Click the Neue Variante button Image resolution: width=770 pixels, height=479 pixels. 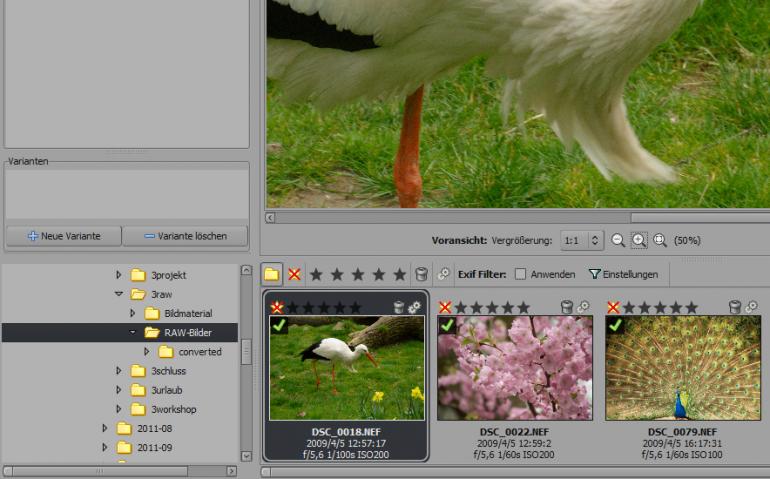[64, 236]
